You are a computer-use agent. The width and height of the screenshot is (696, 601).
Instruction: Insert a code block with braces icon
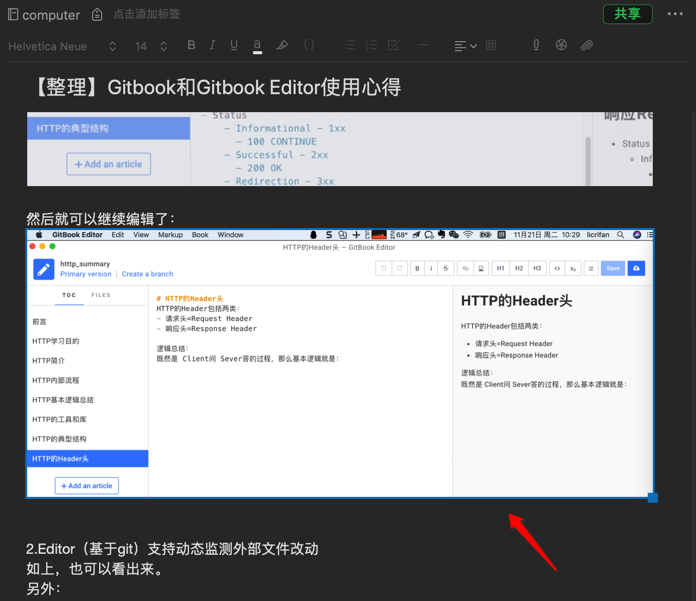coord(309,45)
